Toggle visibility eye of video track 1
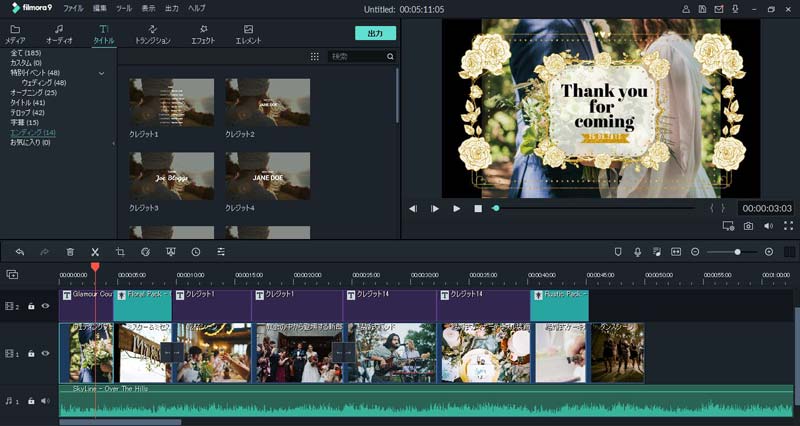Viewport: 800px width, 426px height. (45, 354)
